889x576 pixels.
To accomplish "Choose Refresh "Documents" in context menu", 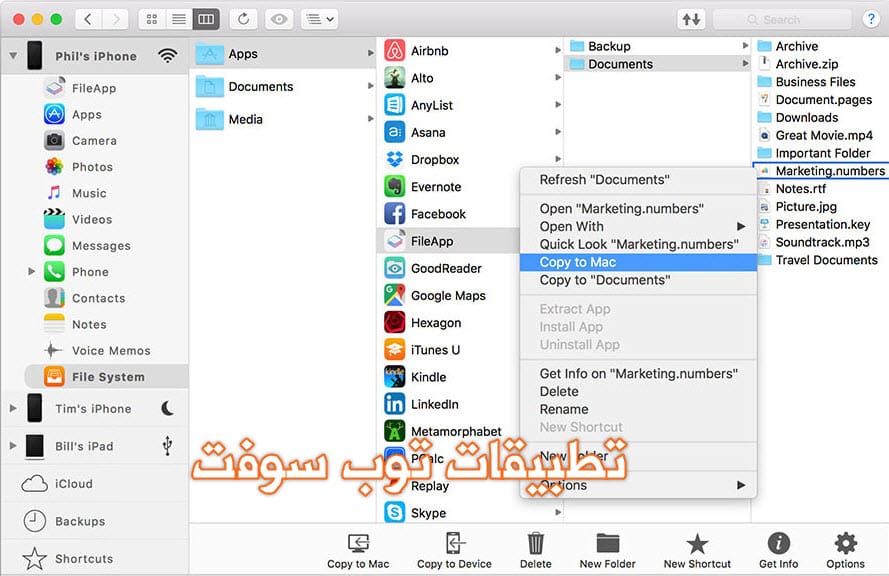I will click(638, 179).
